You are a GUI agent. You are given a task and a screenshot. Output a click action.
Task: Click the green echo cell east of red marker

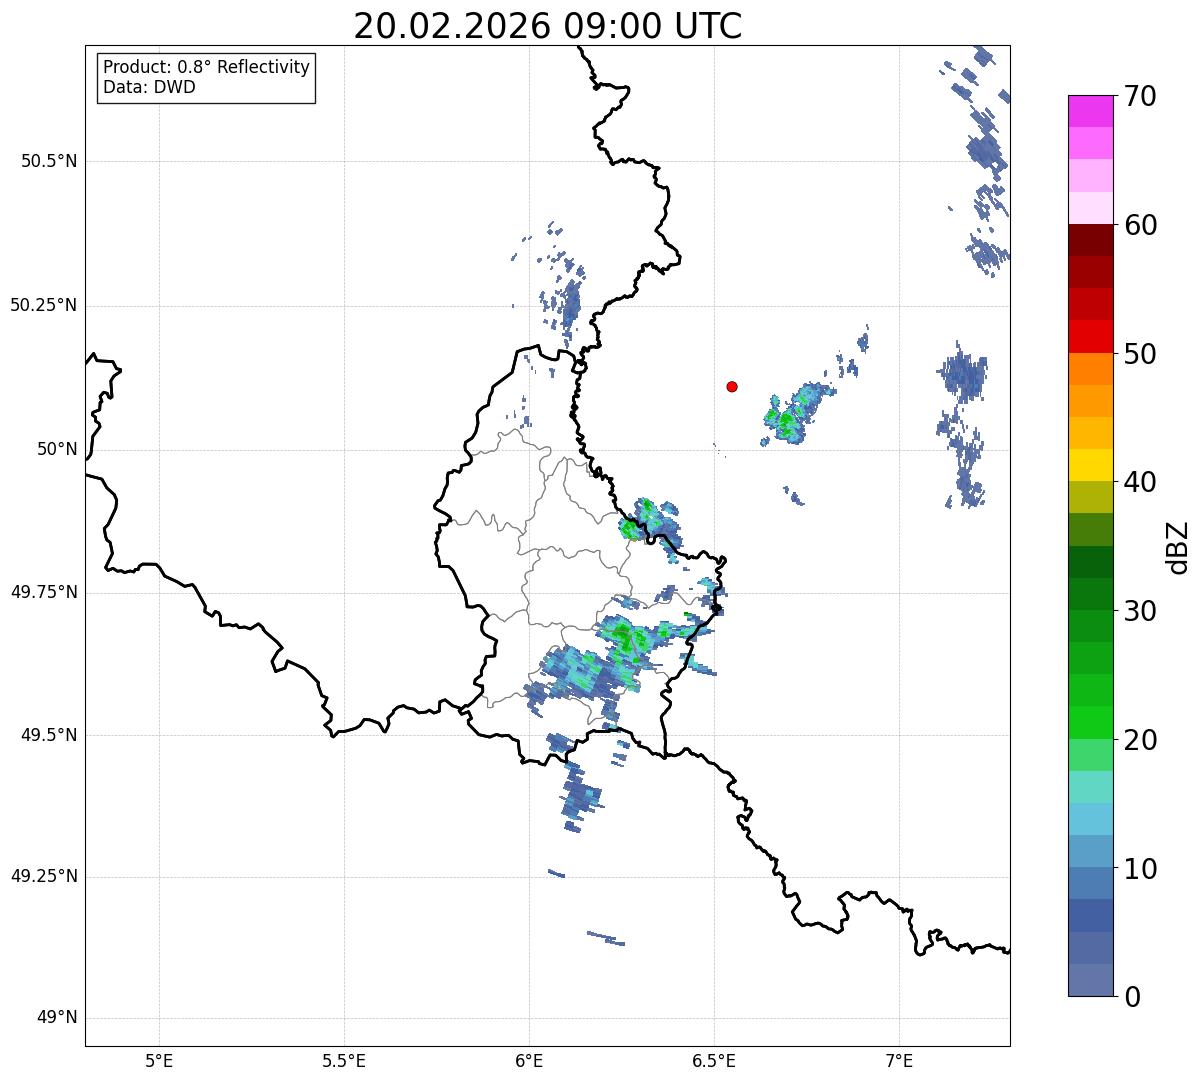click(787, 424)
